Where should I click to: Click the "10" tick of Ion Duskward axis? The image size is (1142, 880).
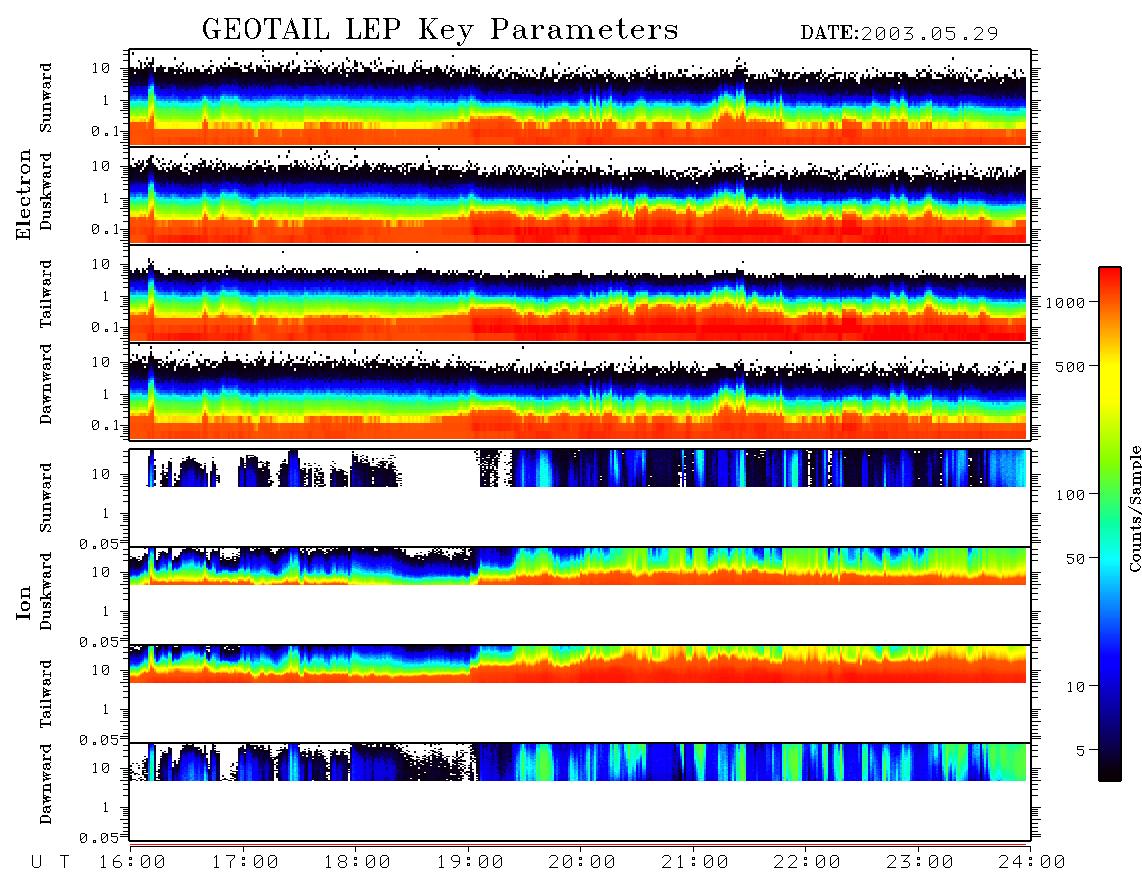point(101,573)
